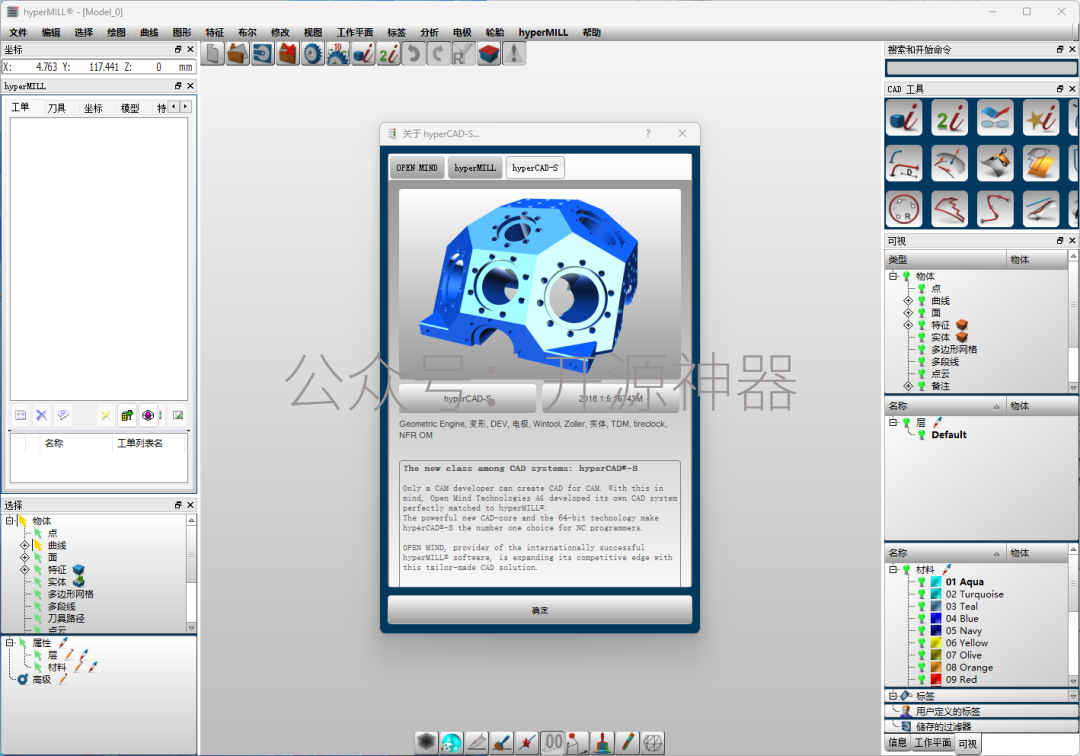The width and height of the screenshot is (1080, 756).
Task: Toggle visibility bulb for 多段线 in the 可视 panel
Action: point(922,361)
